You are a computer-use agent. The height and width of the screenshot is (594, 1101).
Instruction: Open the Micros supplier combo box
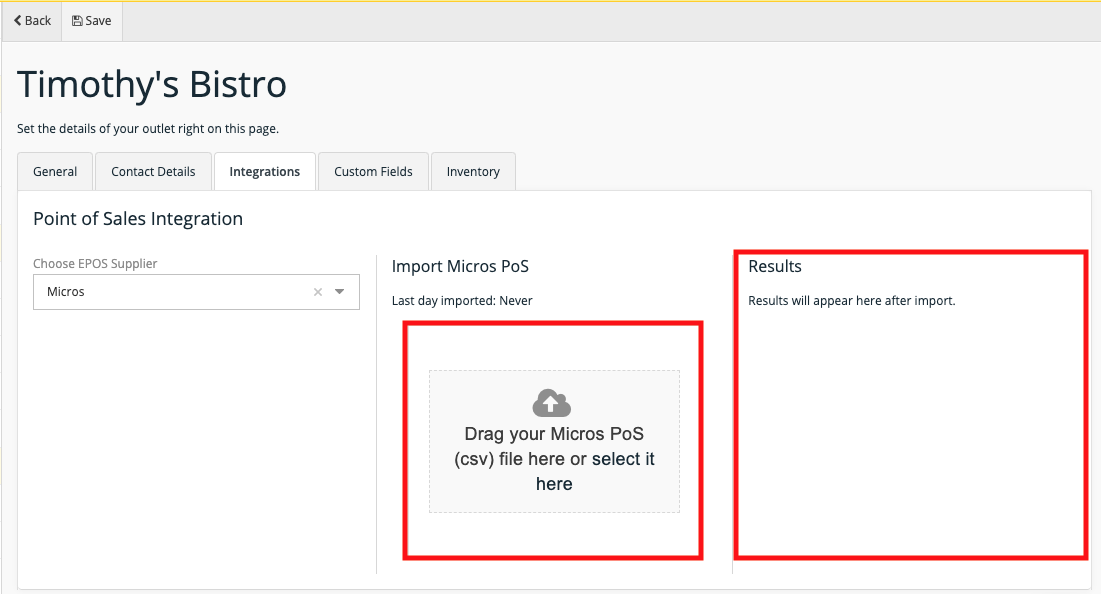170,292
